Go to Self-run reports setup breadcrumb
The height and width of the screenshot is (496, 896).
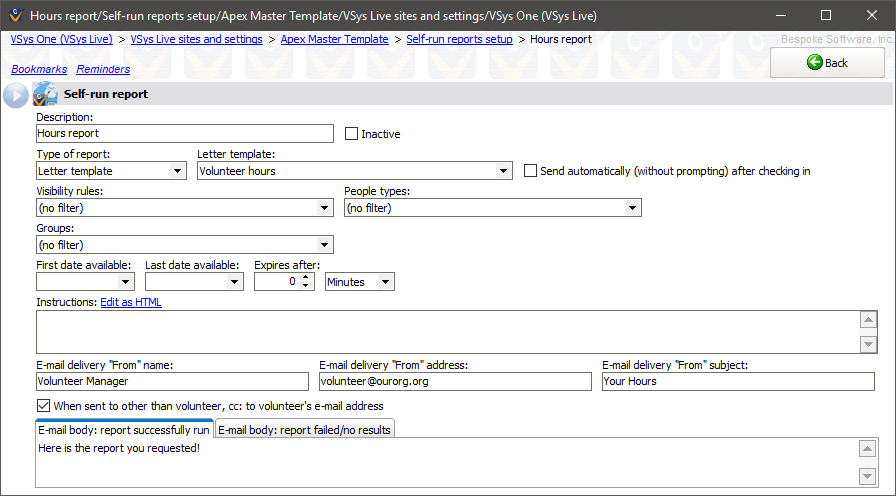(459, 39)
